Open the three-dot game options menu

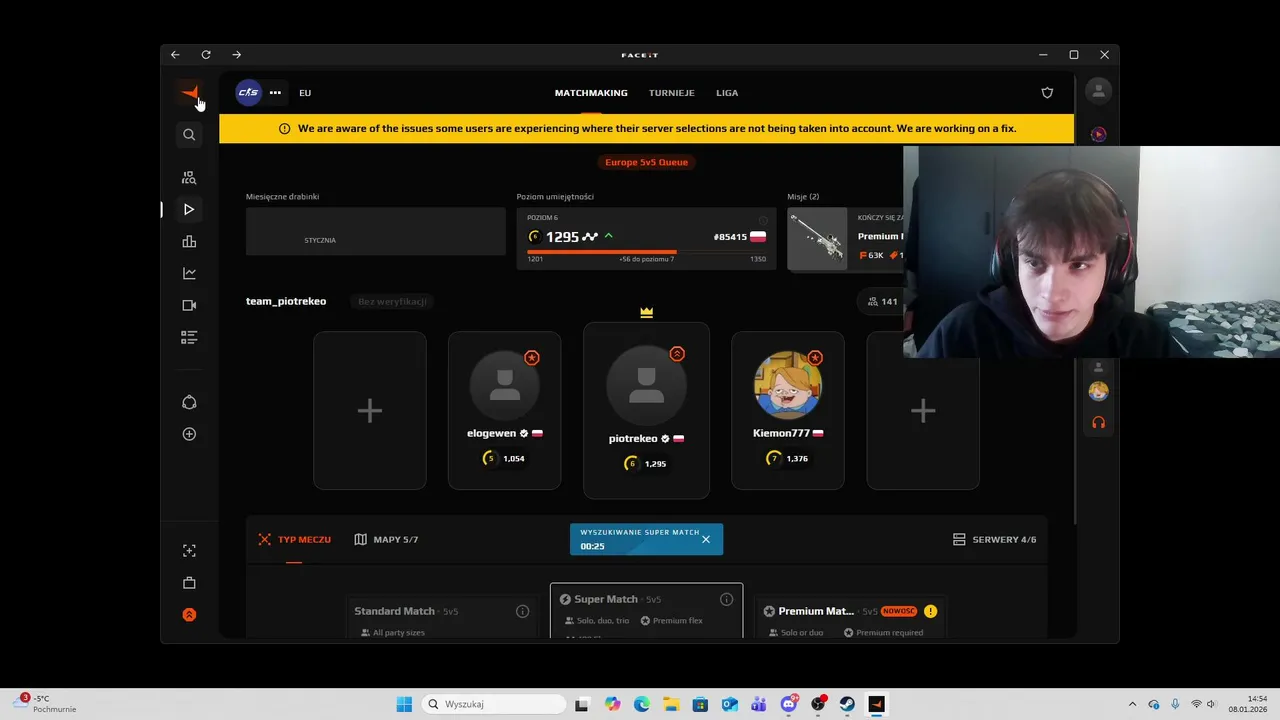(275, 92)
